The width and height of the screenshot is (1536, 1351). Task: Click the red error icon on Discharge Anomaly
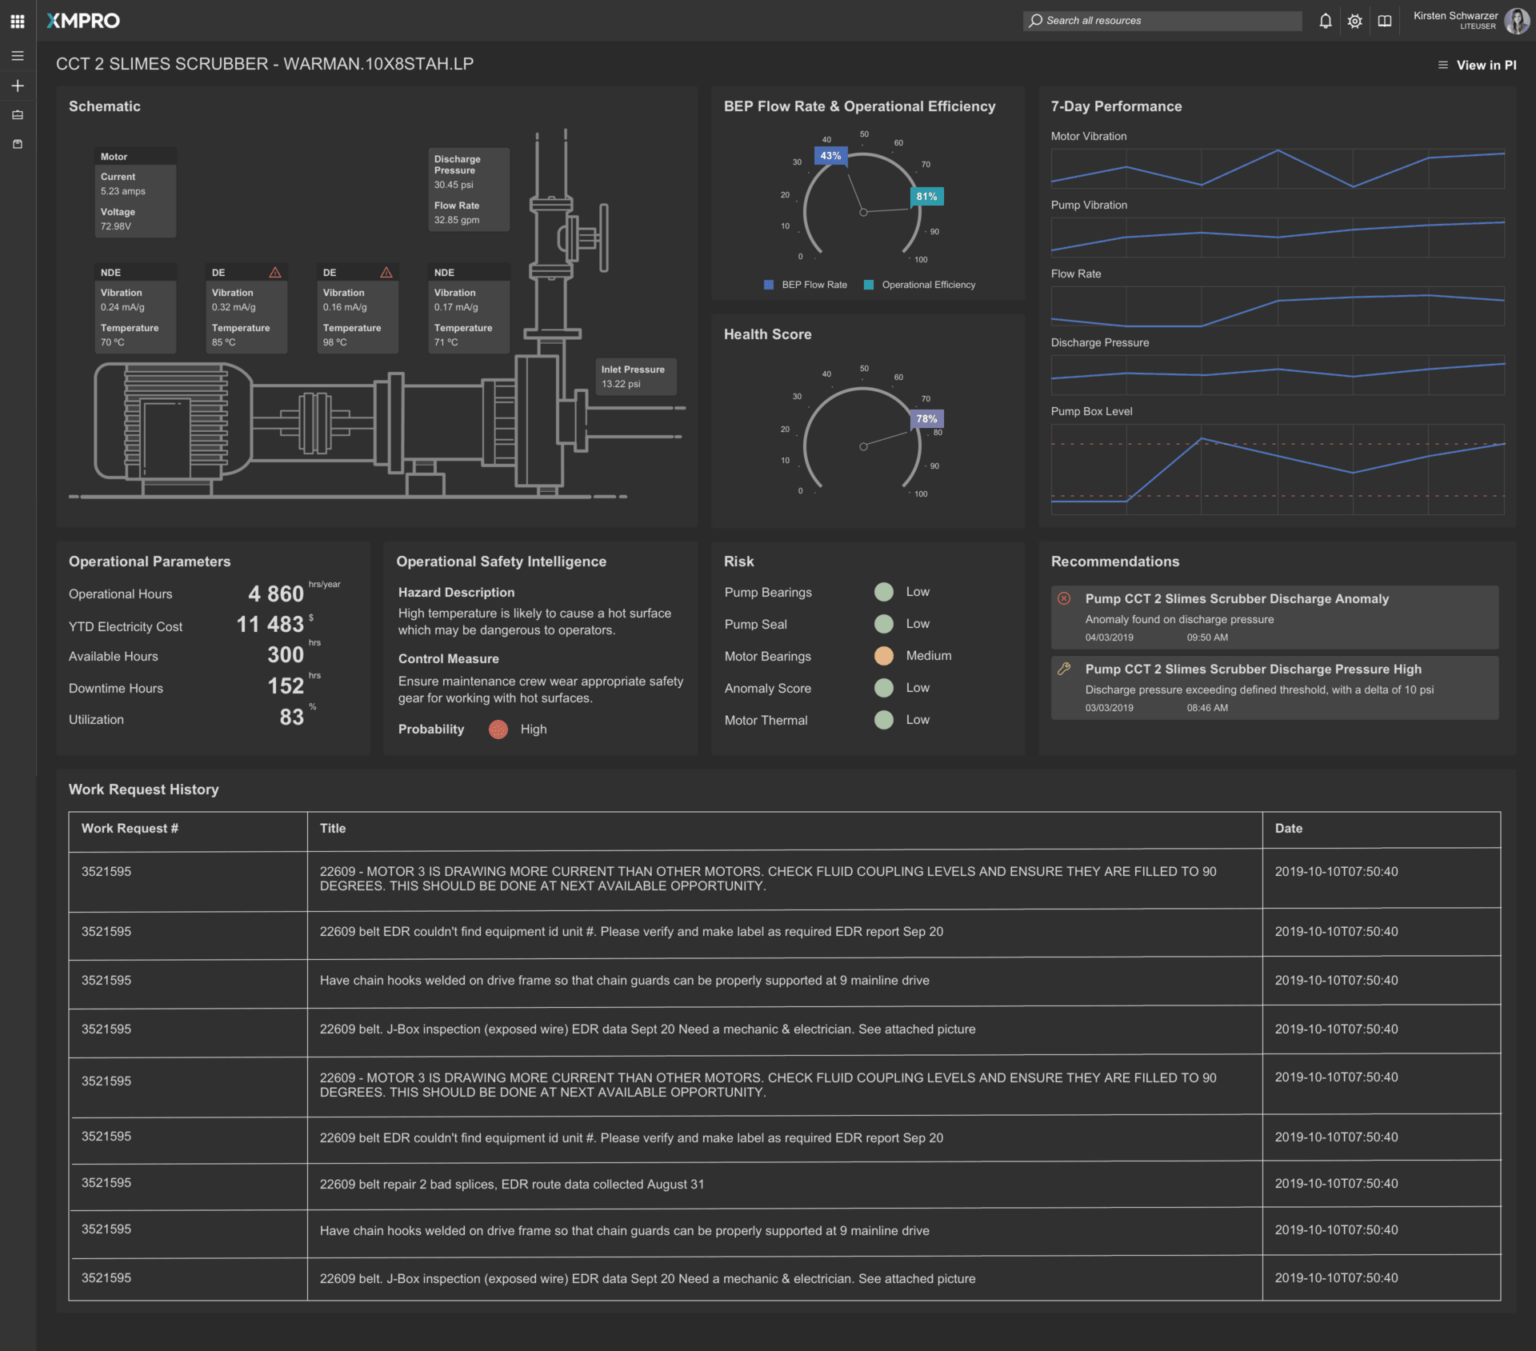tap(1064, 599)
